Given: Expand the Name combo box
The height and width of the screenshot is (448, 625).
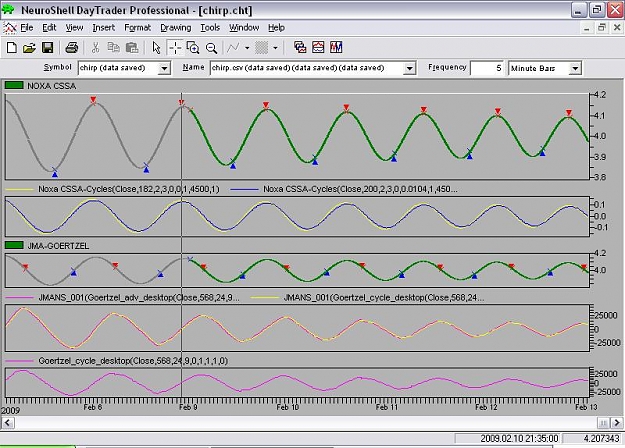Looking at the screenshot, I should 409,69.
